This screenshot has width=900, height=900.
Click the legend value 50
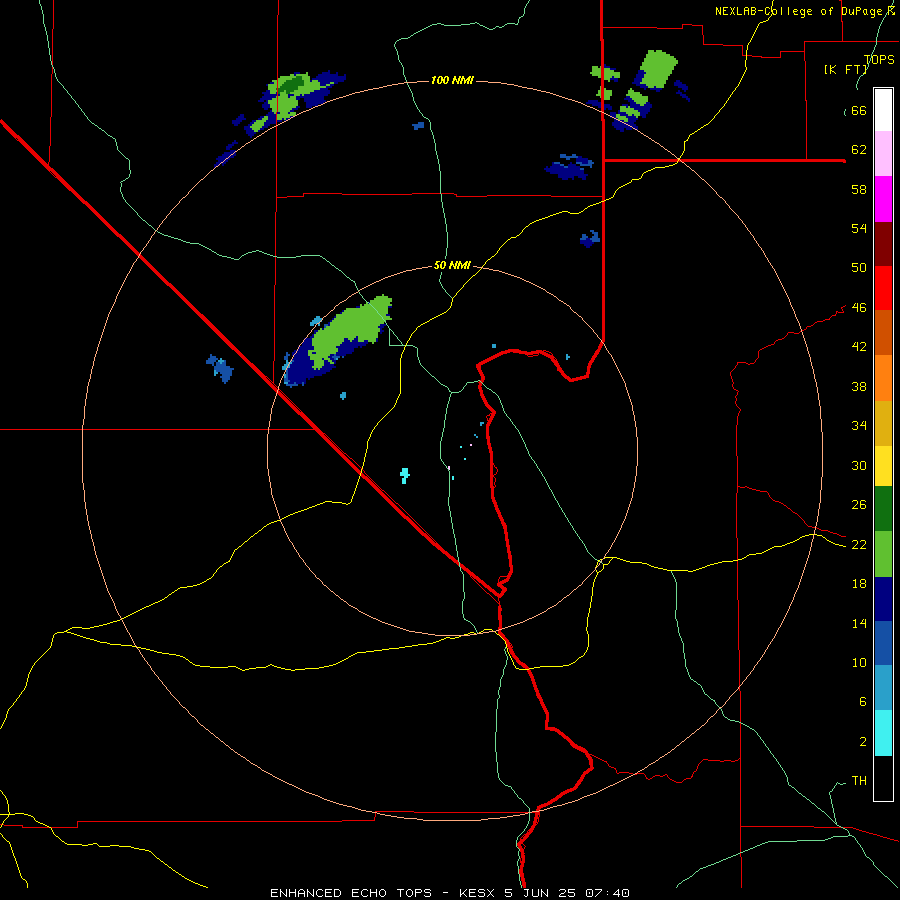click(x=859, y=267)
